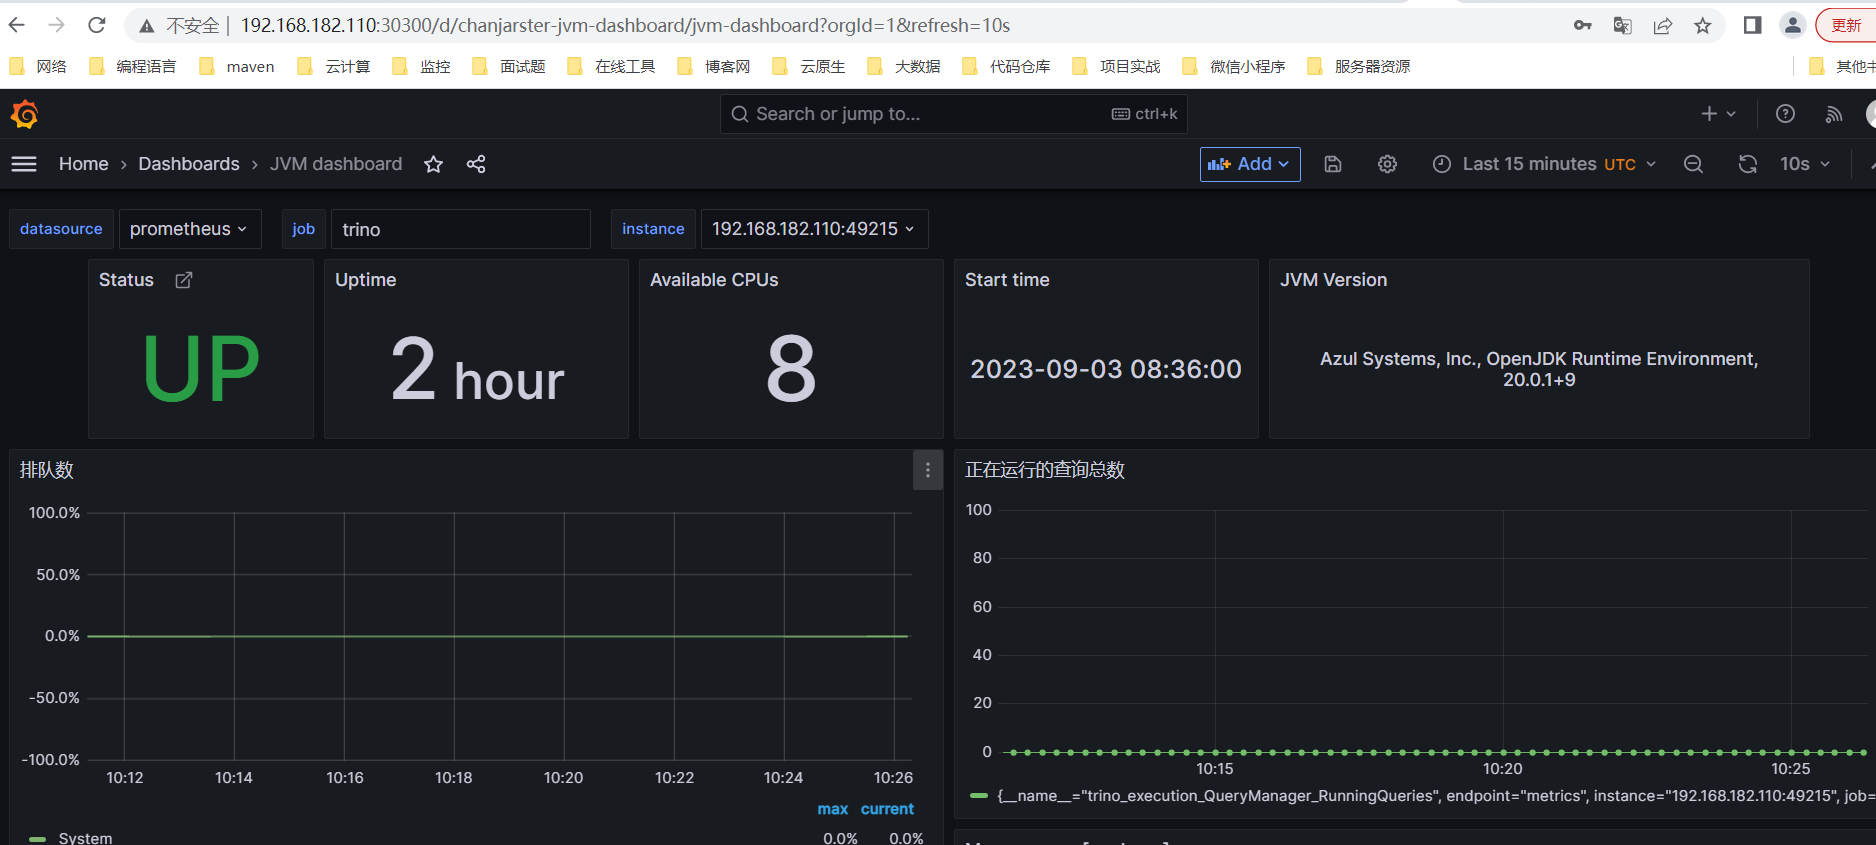Click the Available CPUs panel title
The width and height of the screenshot is (1876, 845).
(714, 280)
